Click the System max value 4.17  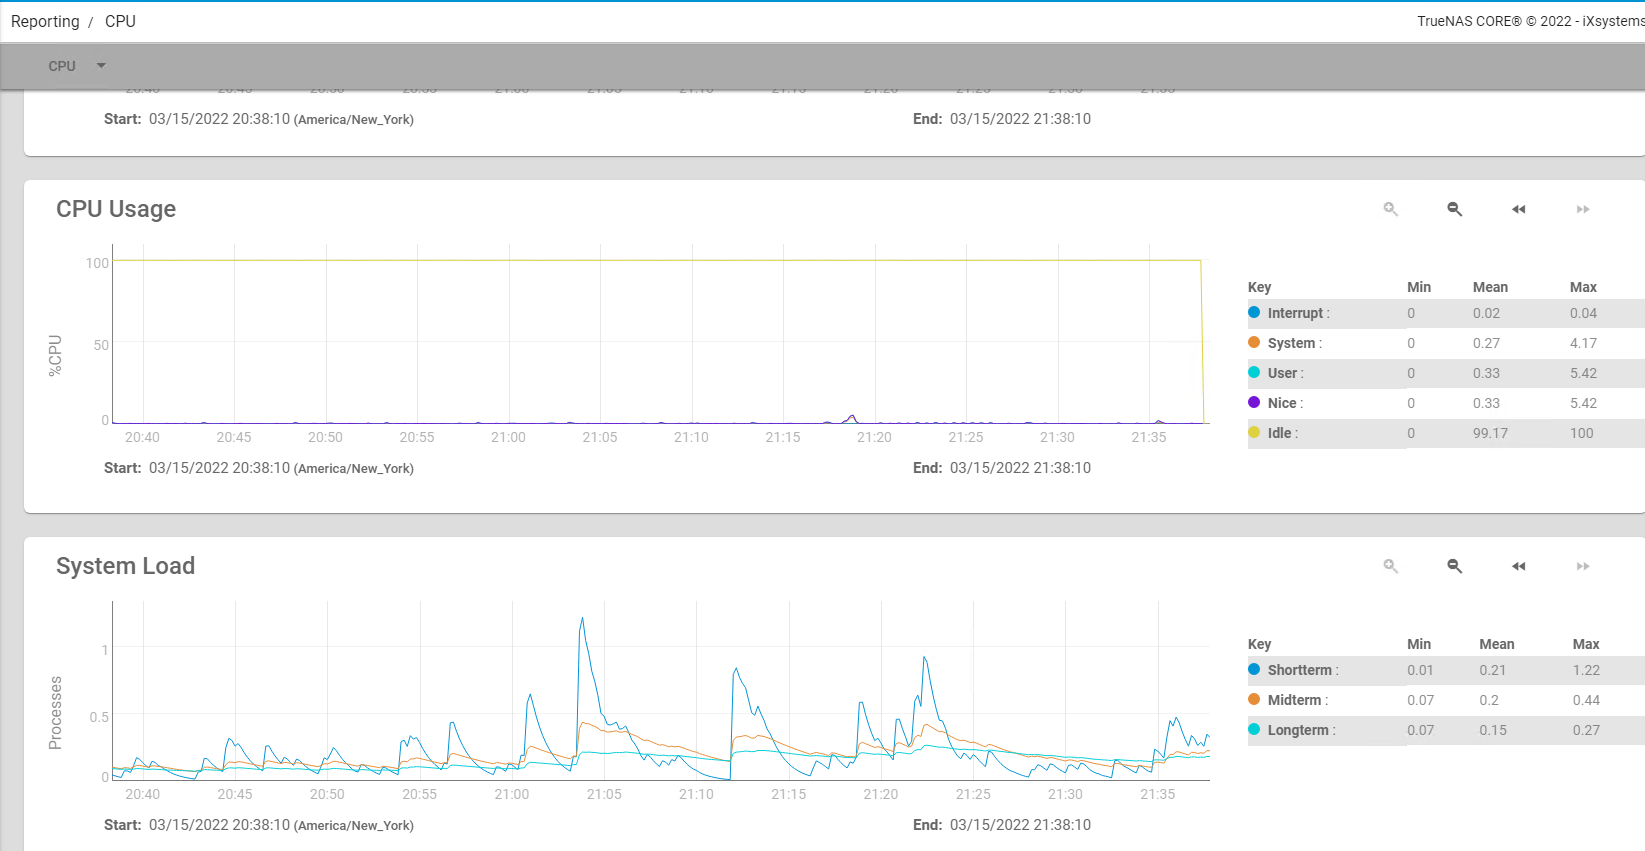pyautogui.click(x=1583, y=343)
